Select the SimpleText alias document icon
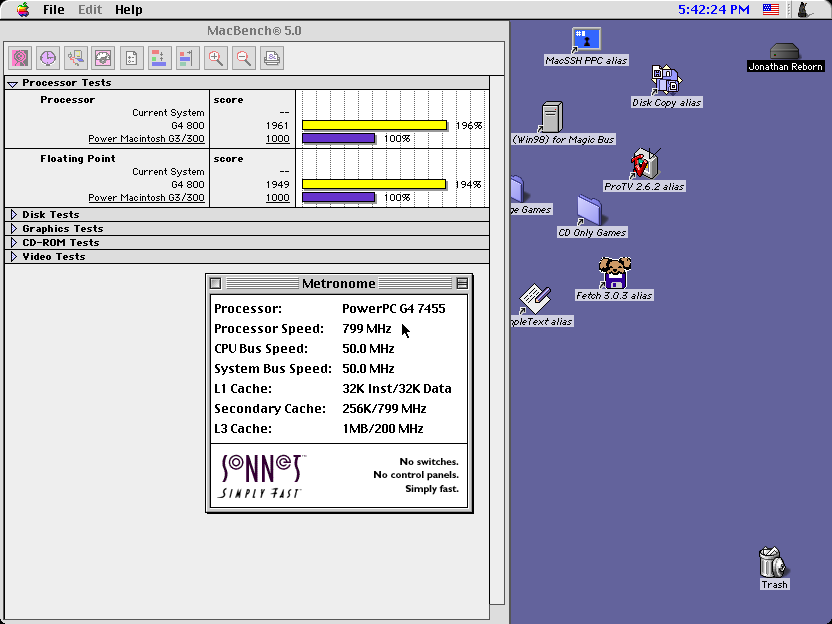 pyautogui.click(x=535, y=299)
